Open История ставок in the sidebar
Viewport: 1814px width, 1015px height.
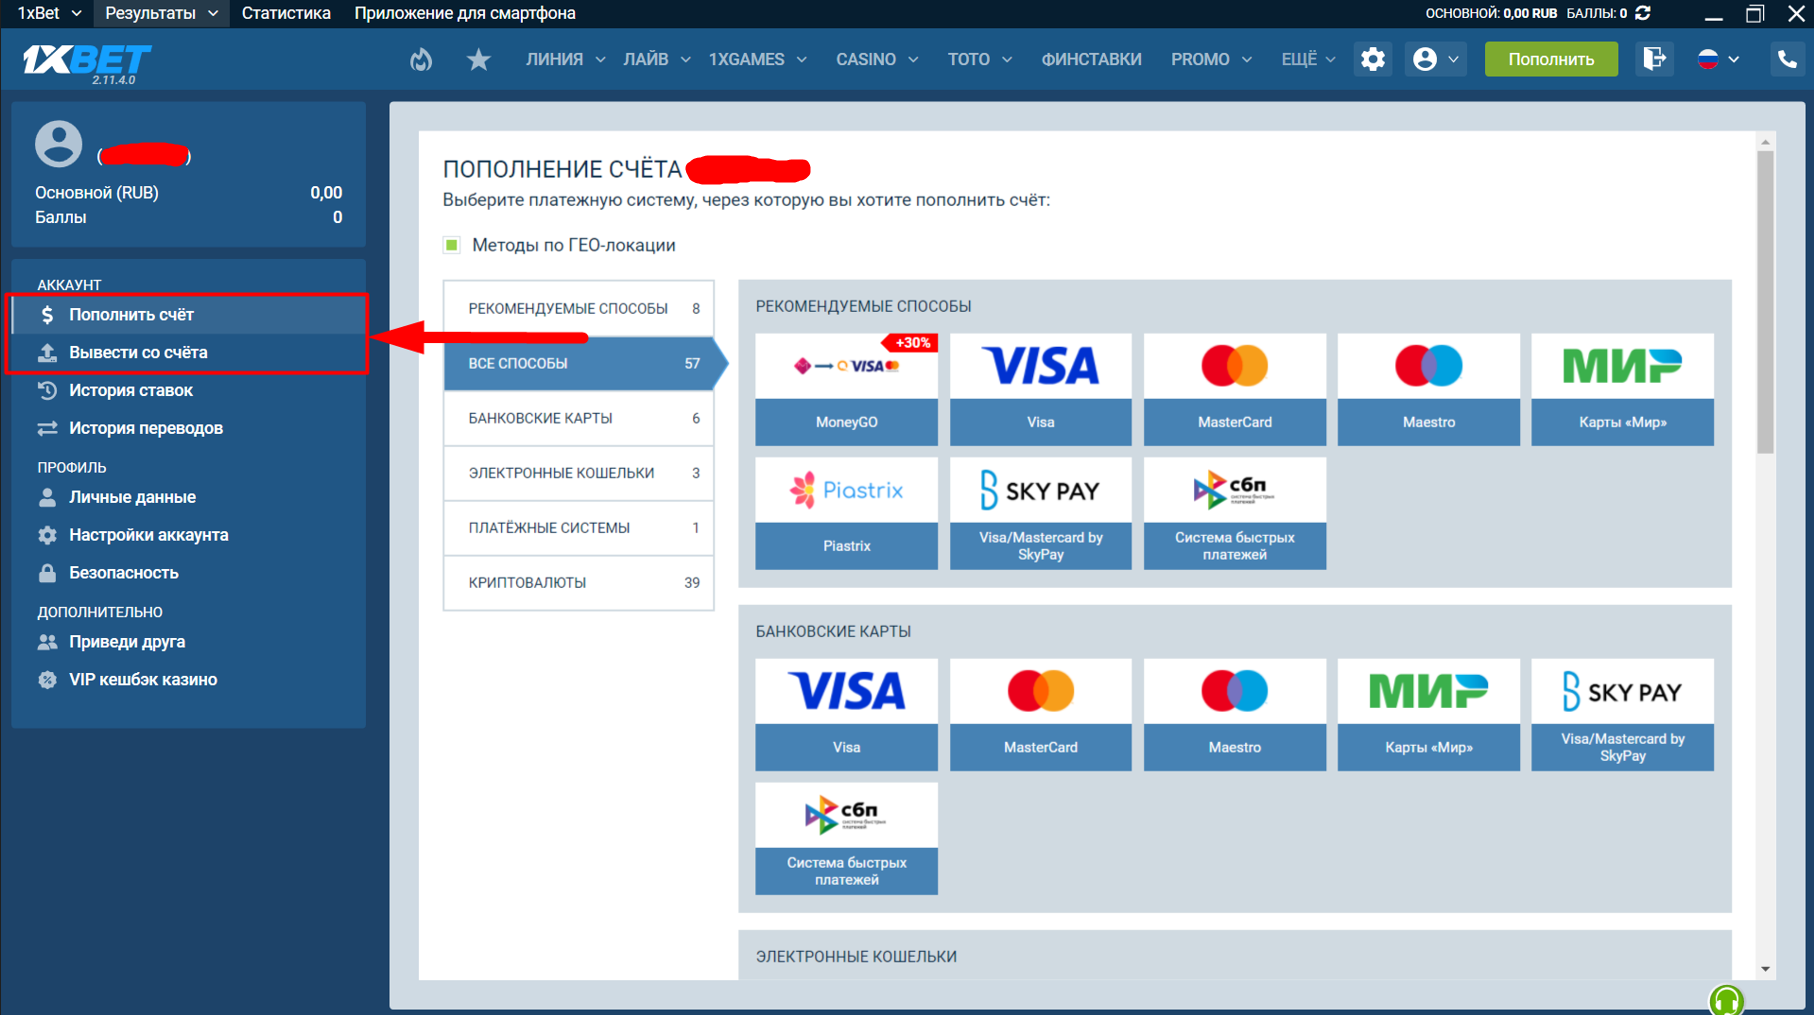(x=130, y=390)
